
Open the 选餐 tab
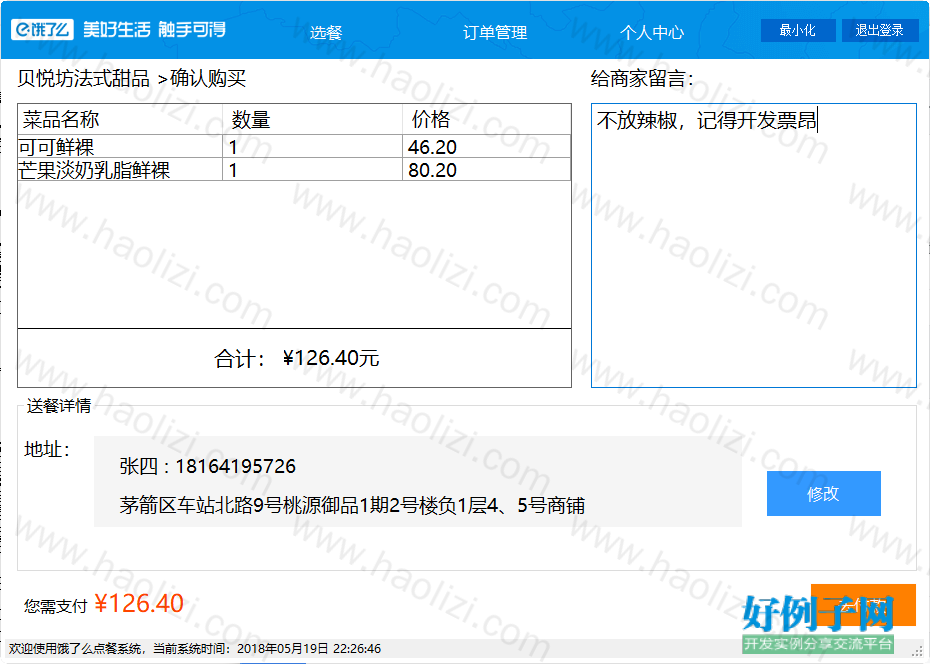click(x=326, y=32)
